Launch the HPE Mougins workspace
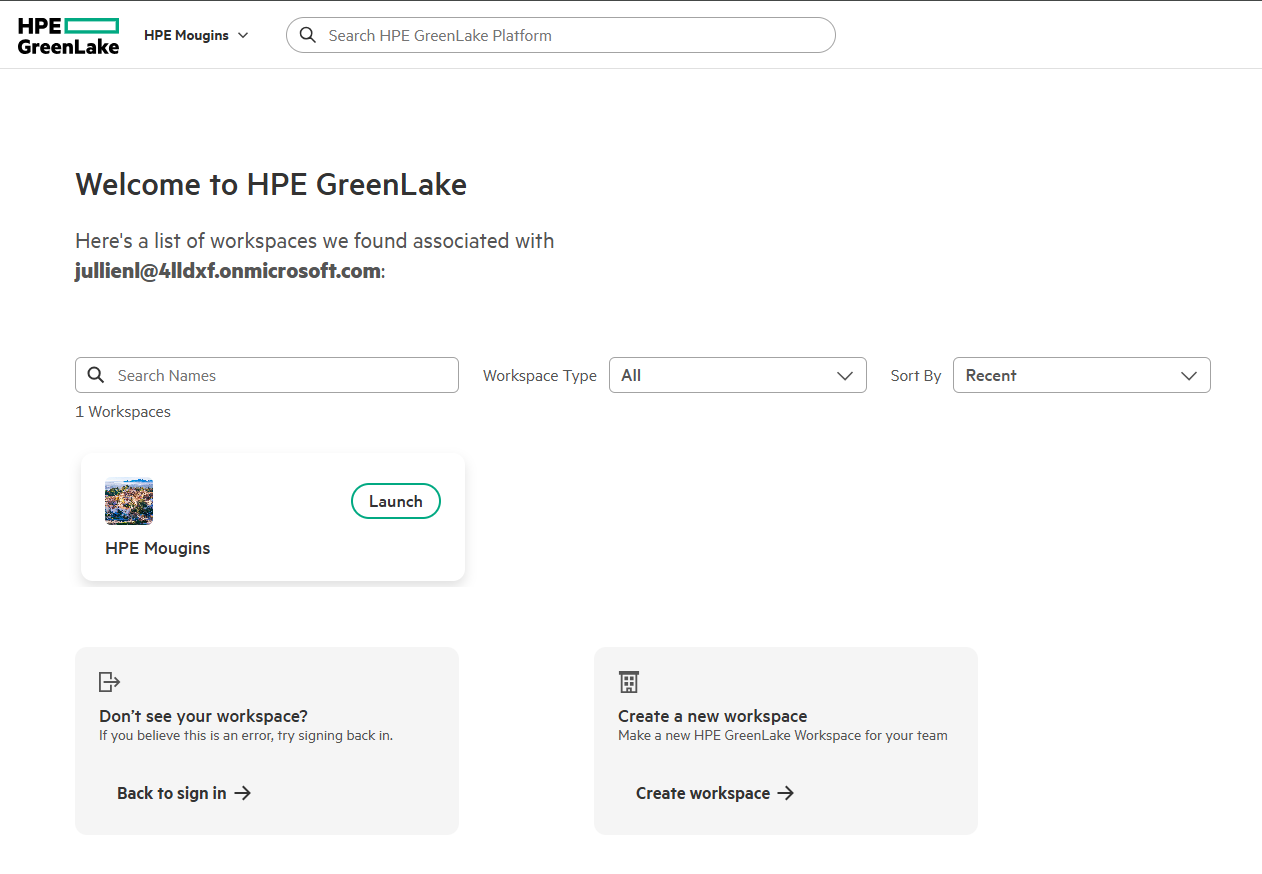This screenshot has height=874, width=1262. point(395,501)
